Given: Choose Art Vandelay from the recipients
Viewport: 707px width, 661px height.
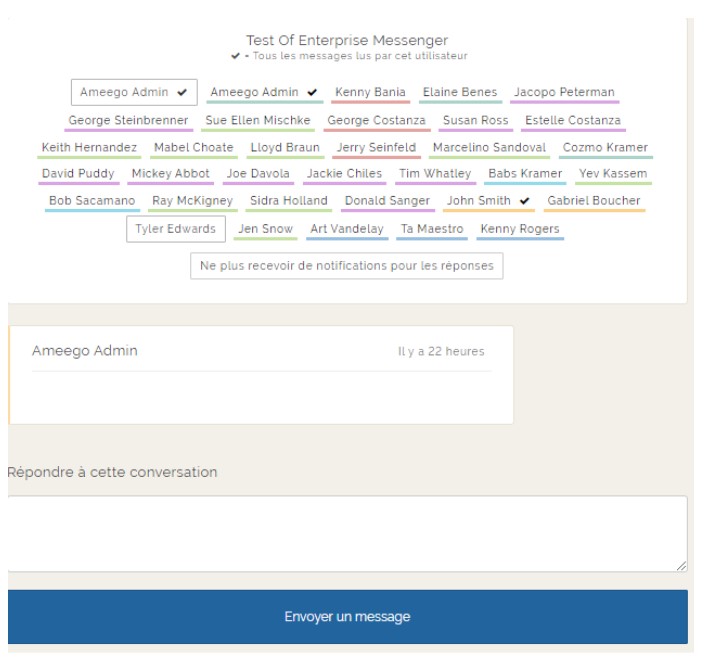Looking at the screenshot, I should click(347, 229).
